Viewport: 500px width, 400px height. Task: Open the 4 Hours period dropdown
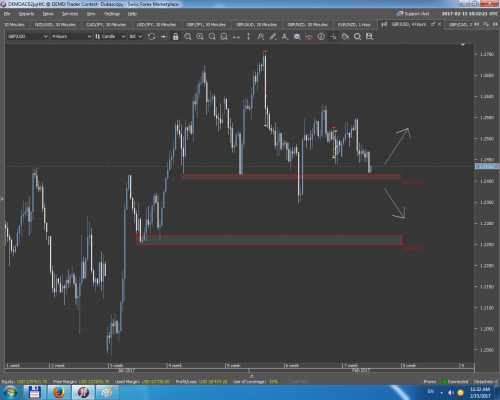pos(71,36)
